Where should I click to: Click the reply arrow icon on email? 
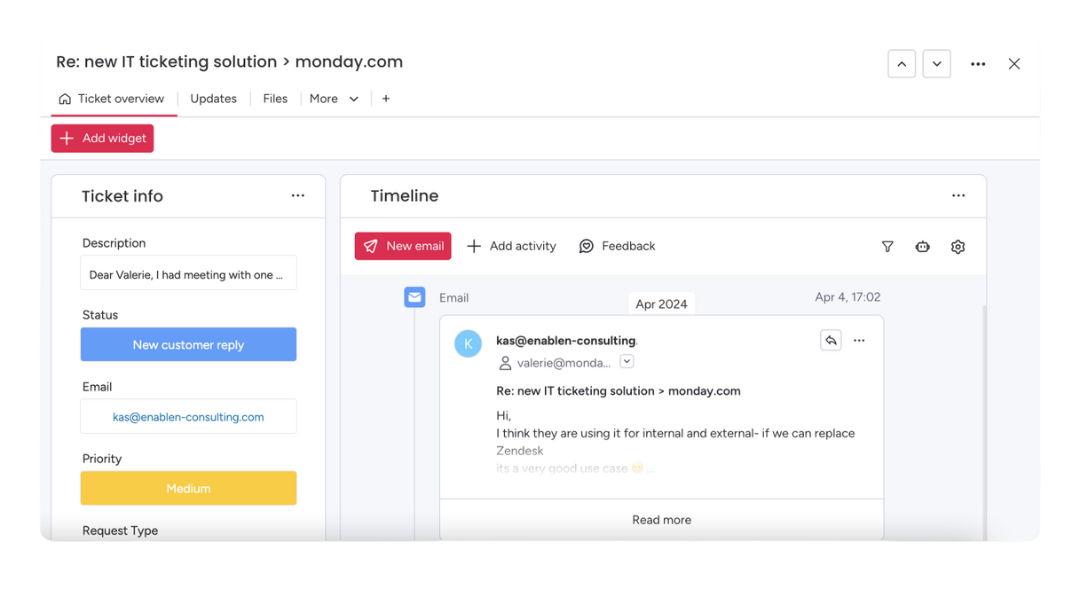pyautogui.click(x=830, y=341)
